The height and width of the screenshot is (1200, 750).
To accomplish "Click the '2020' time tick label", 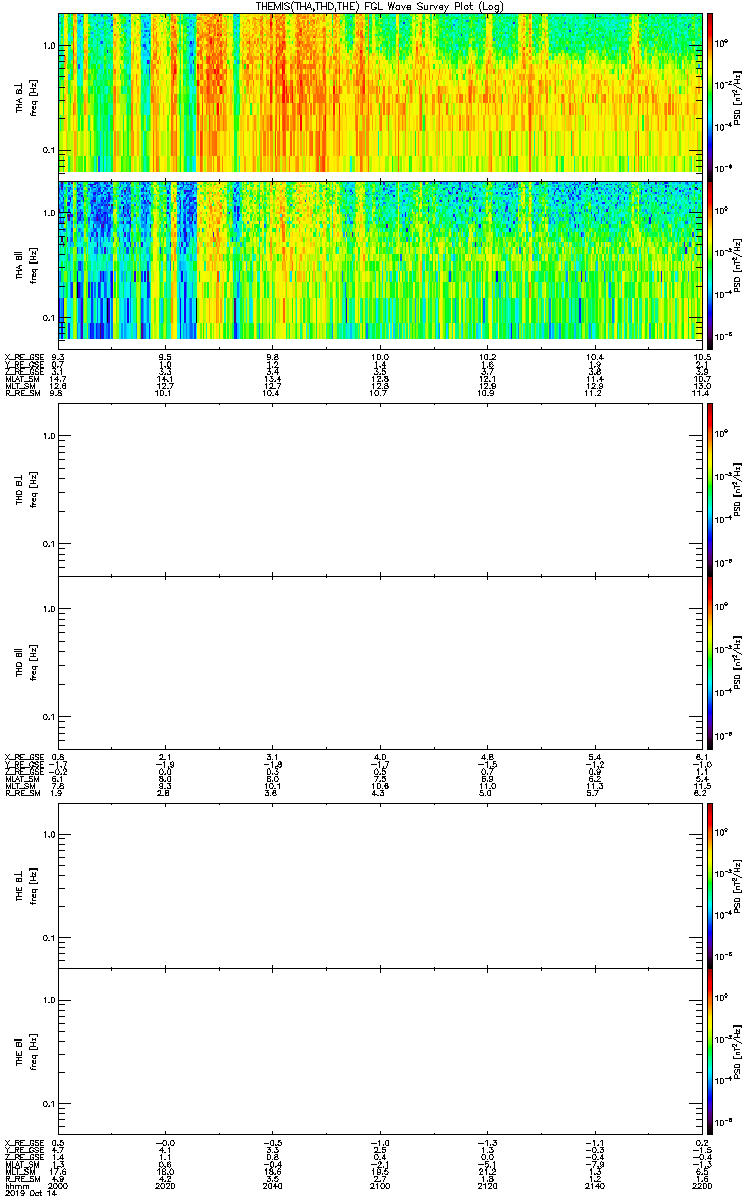I will tap(166, 1185).
